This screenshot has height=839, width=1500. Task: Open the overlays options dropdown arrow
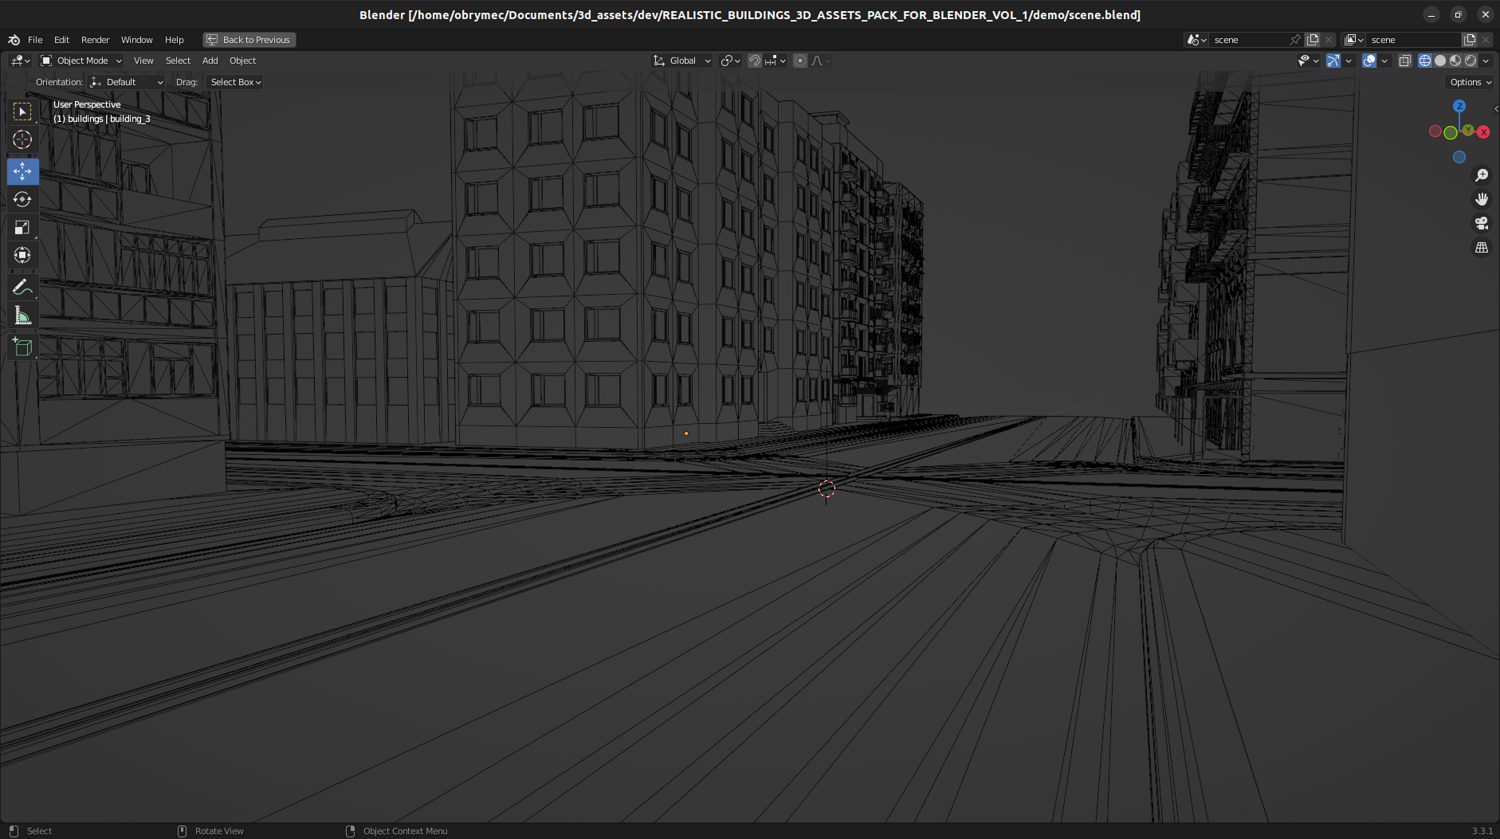(x=1384, y=61)
